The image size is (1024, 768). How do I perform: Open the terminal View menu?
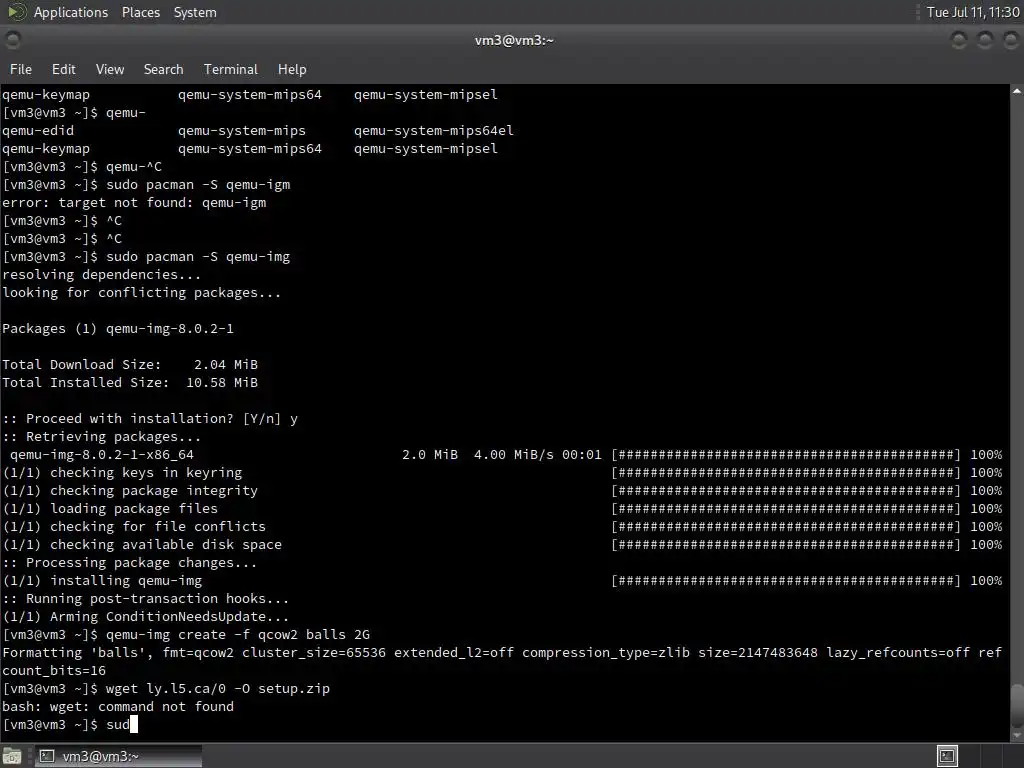click(110, 69)
